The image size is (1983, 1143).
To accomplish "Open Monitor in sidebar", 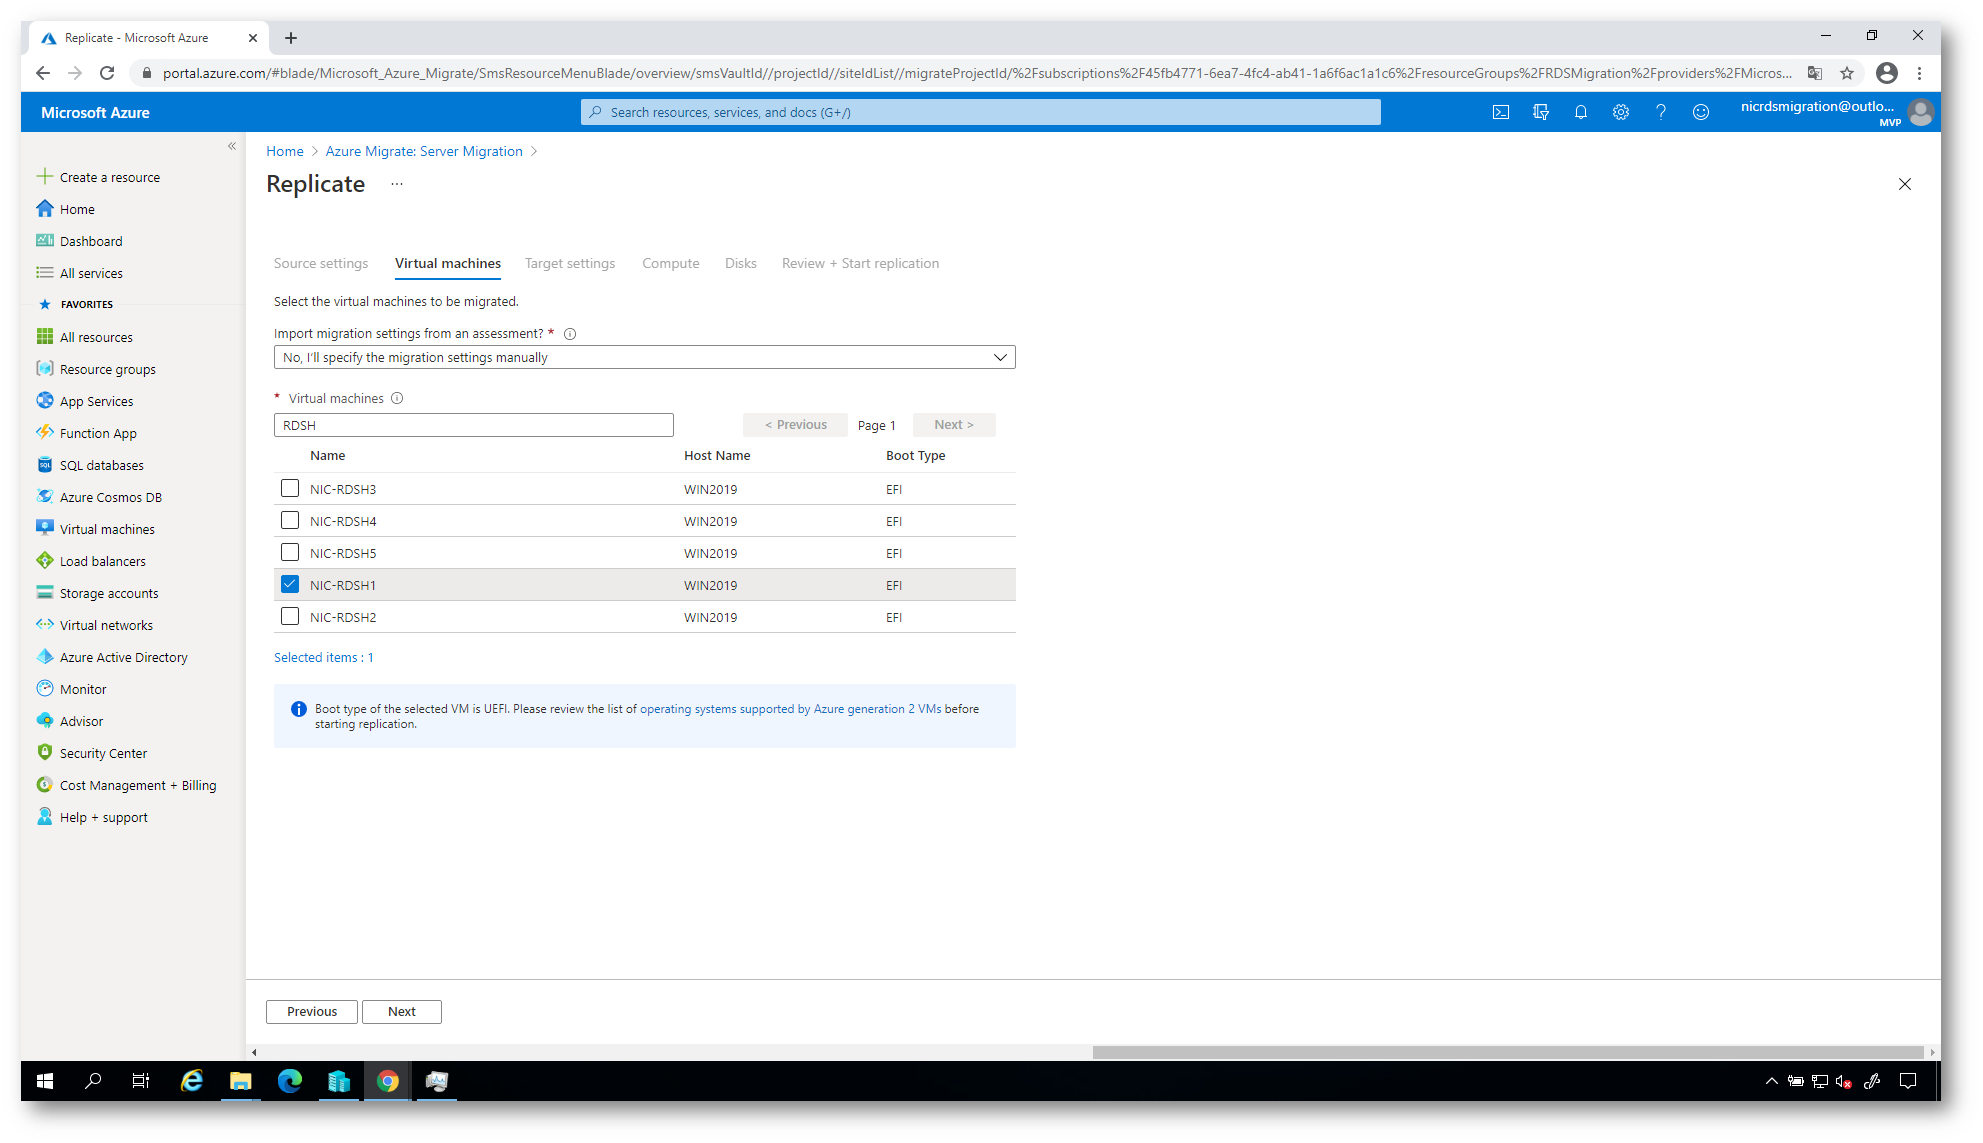I will pos(83,689).
